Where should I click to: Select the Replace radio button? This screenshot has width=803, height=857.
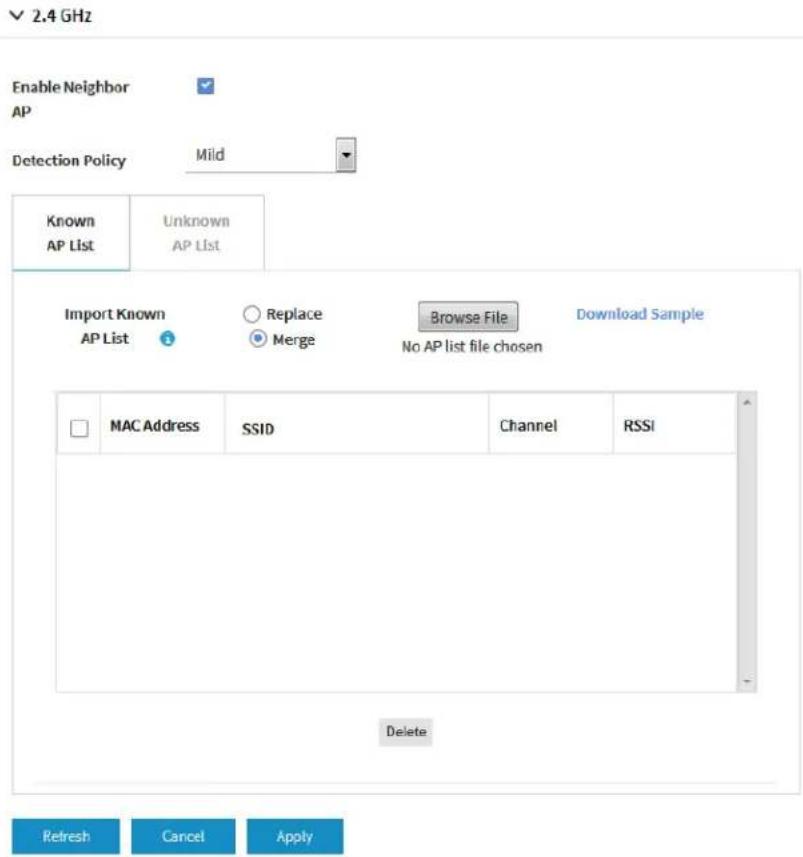coord(251,314)
